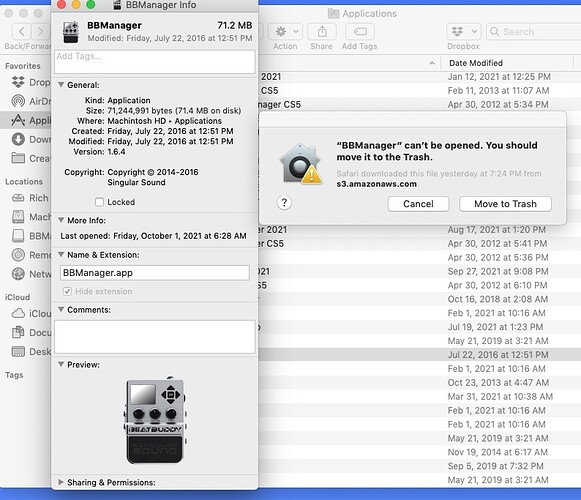Open Network in the Finder sidebar
Viewport: 581px width, 500px height.
pyautogui.click(x=31, y=274)
